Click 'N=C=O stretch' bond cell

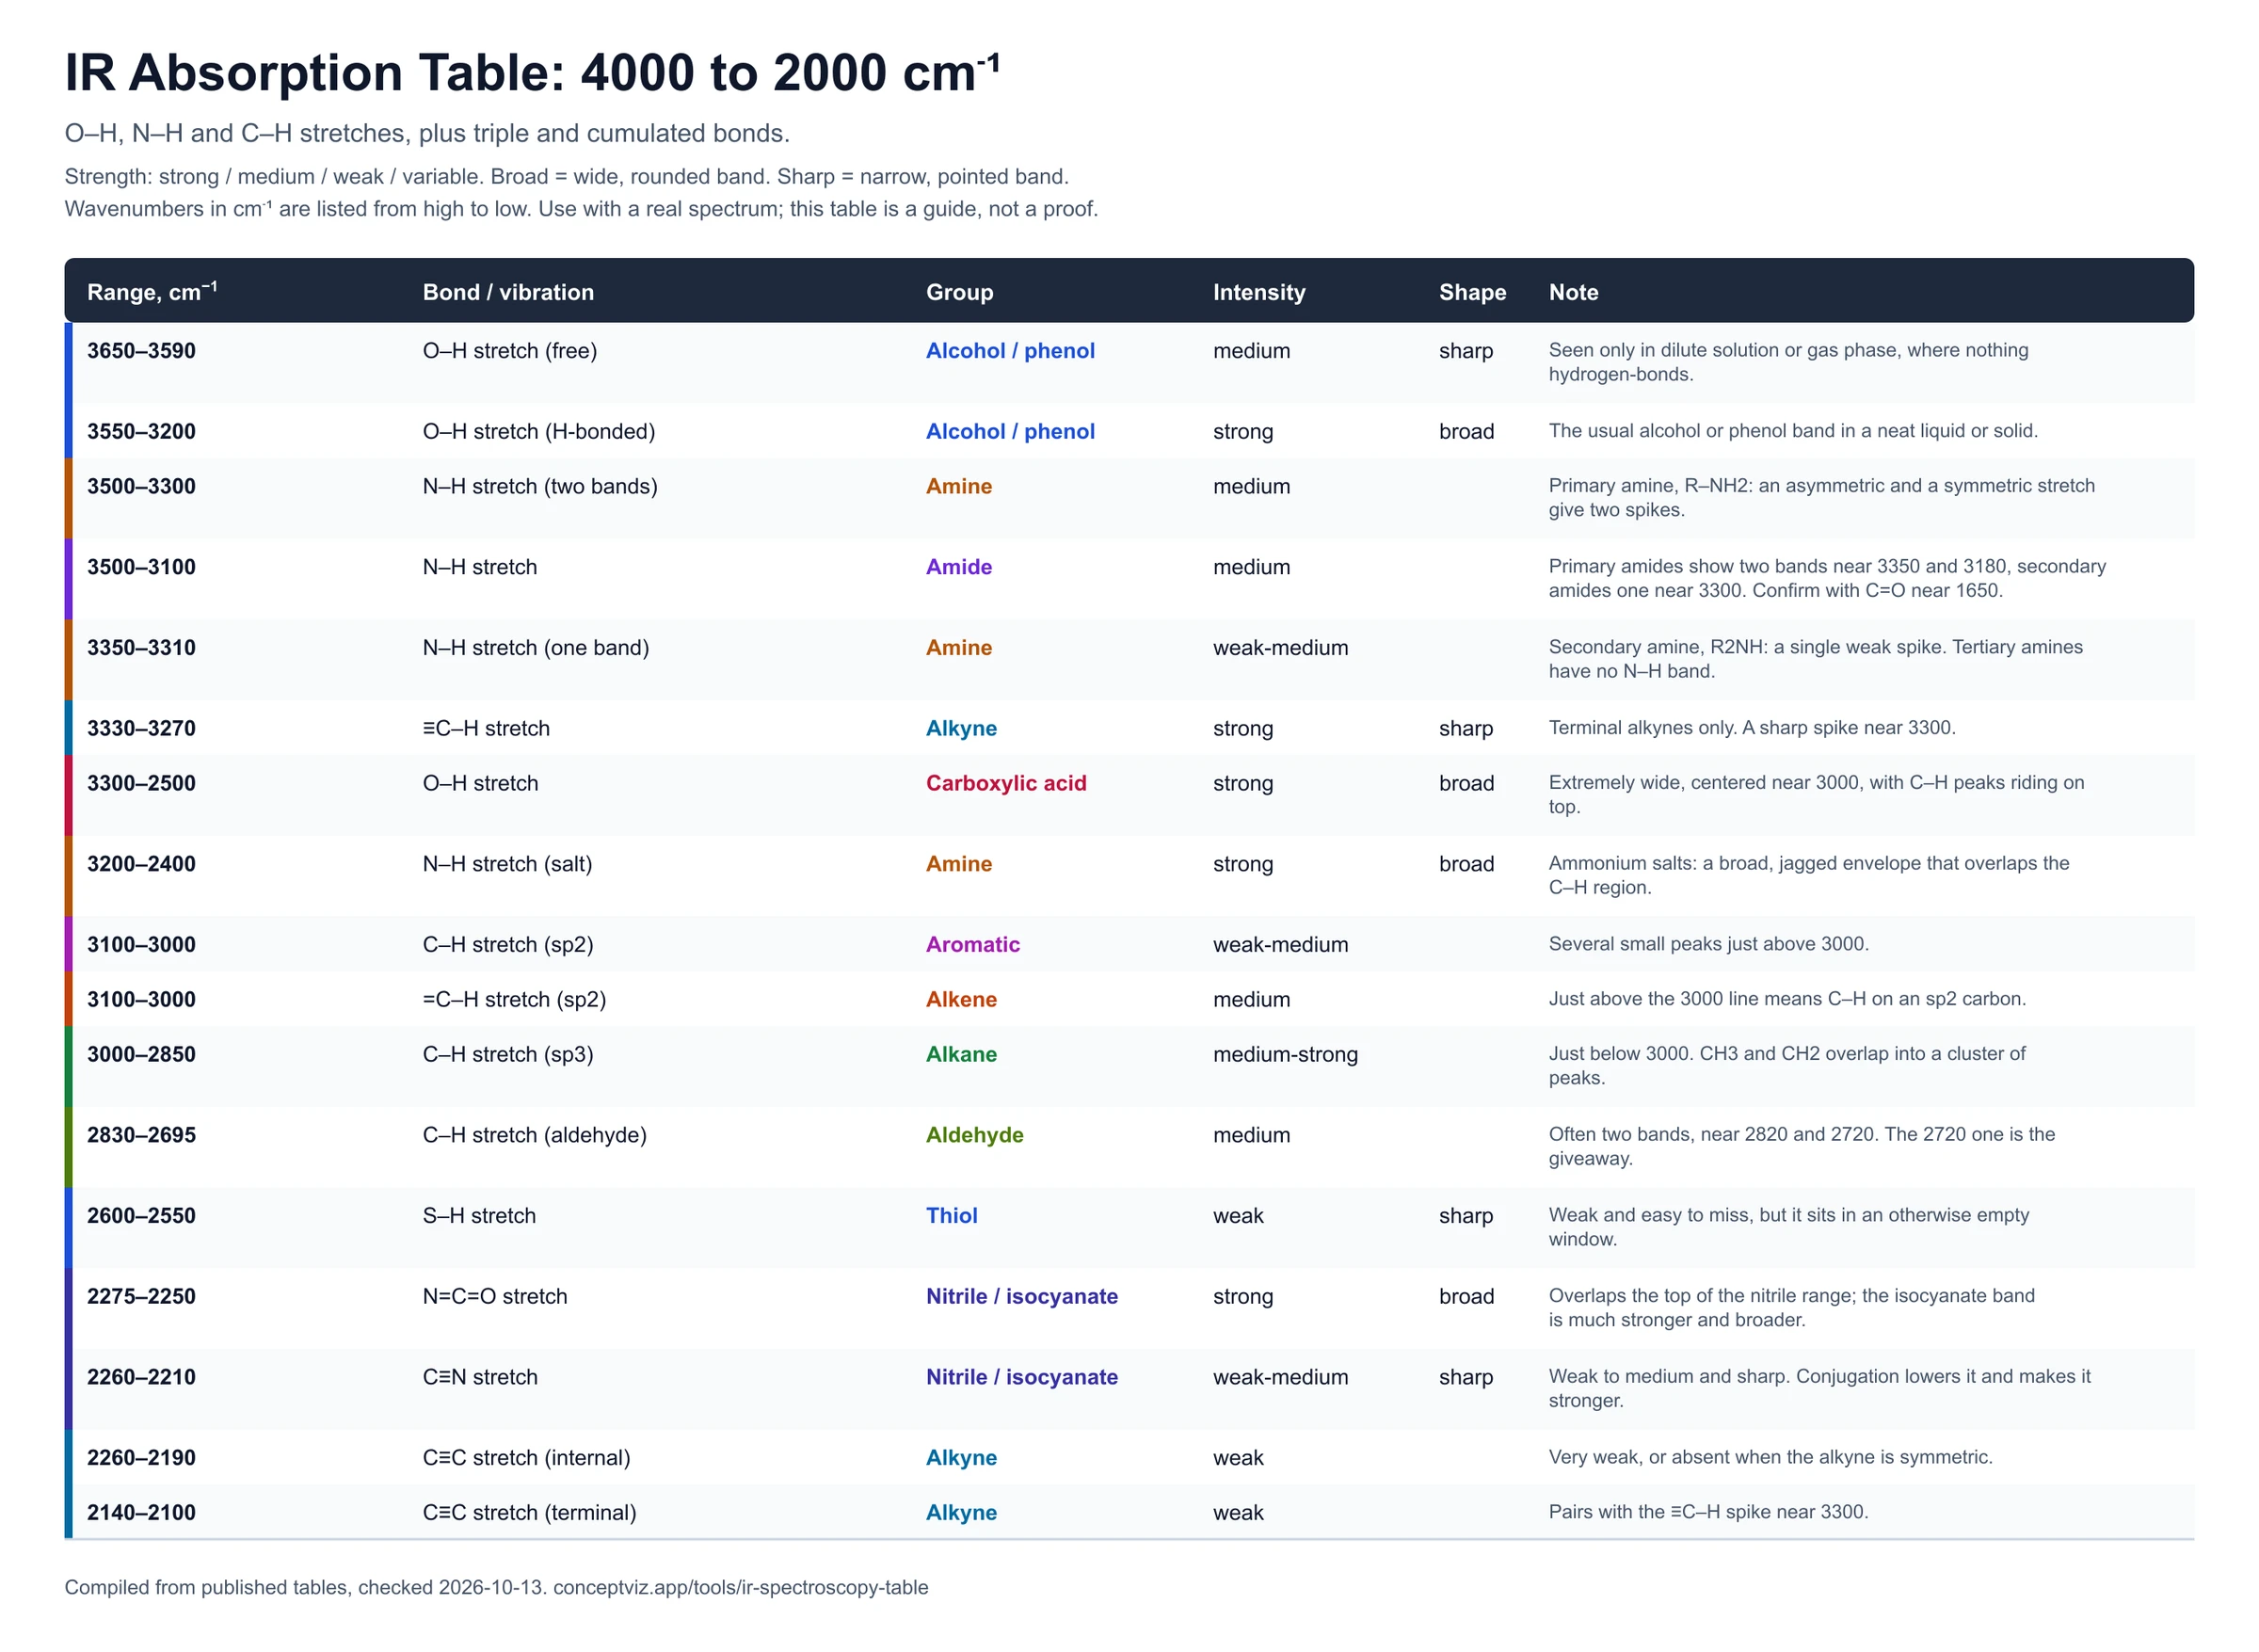point(495,1297)
